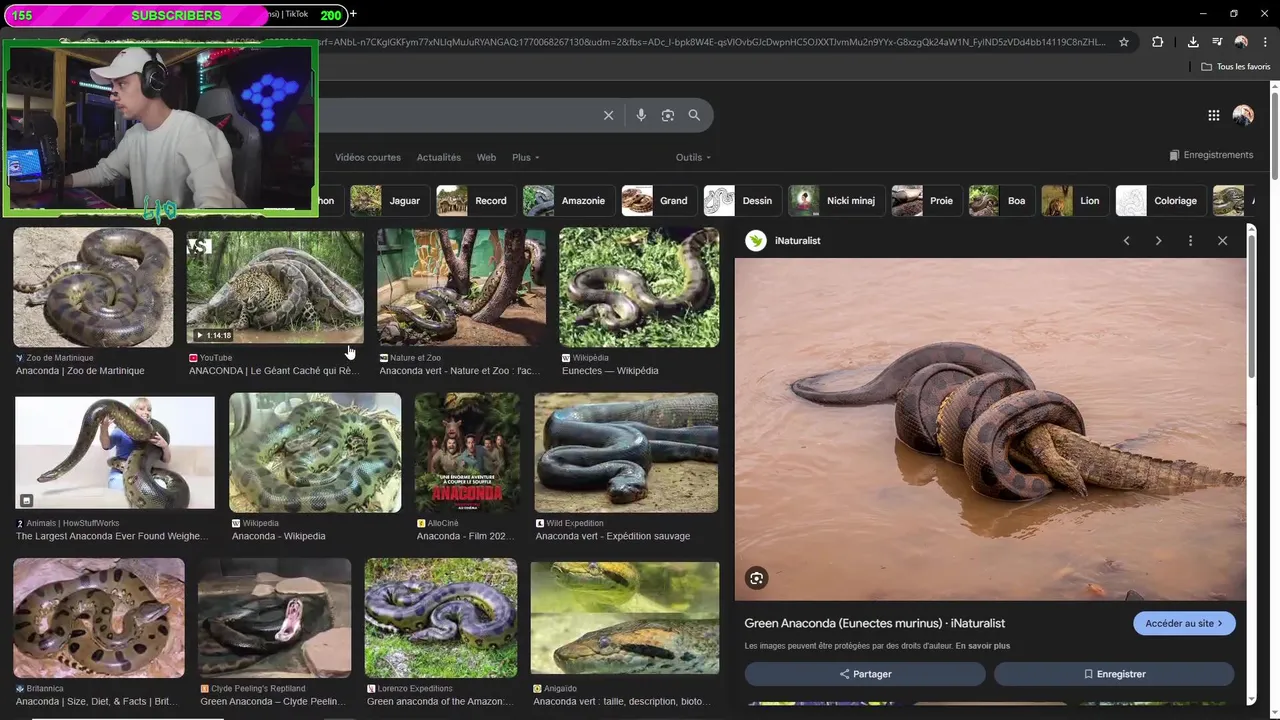Switch to the Actualités tab
Screen dimensions: 1280x720
439,157
